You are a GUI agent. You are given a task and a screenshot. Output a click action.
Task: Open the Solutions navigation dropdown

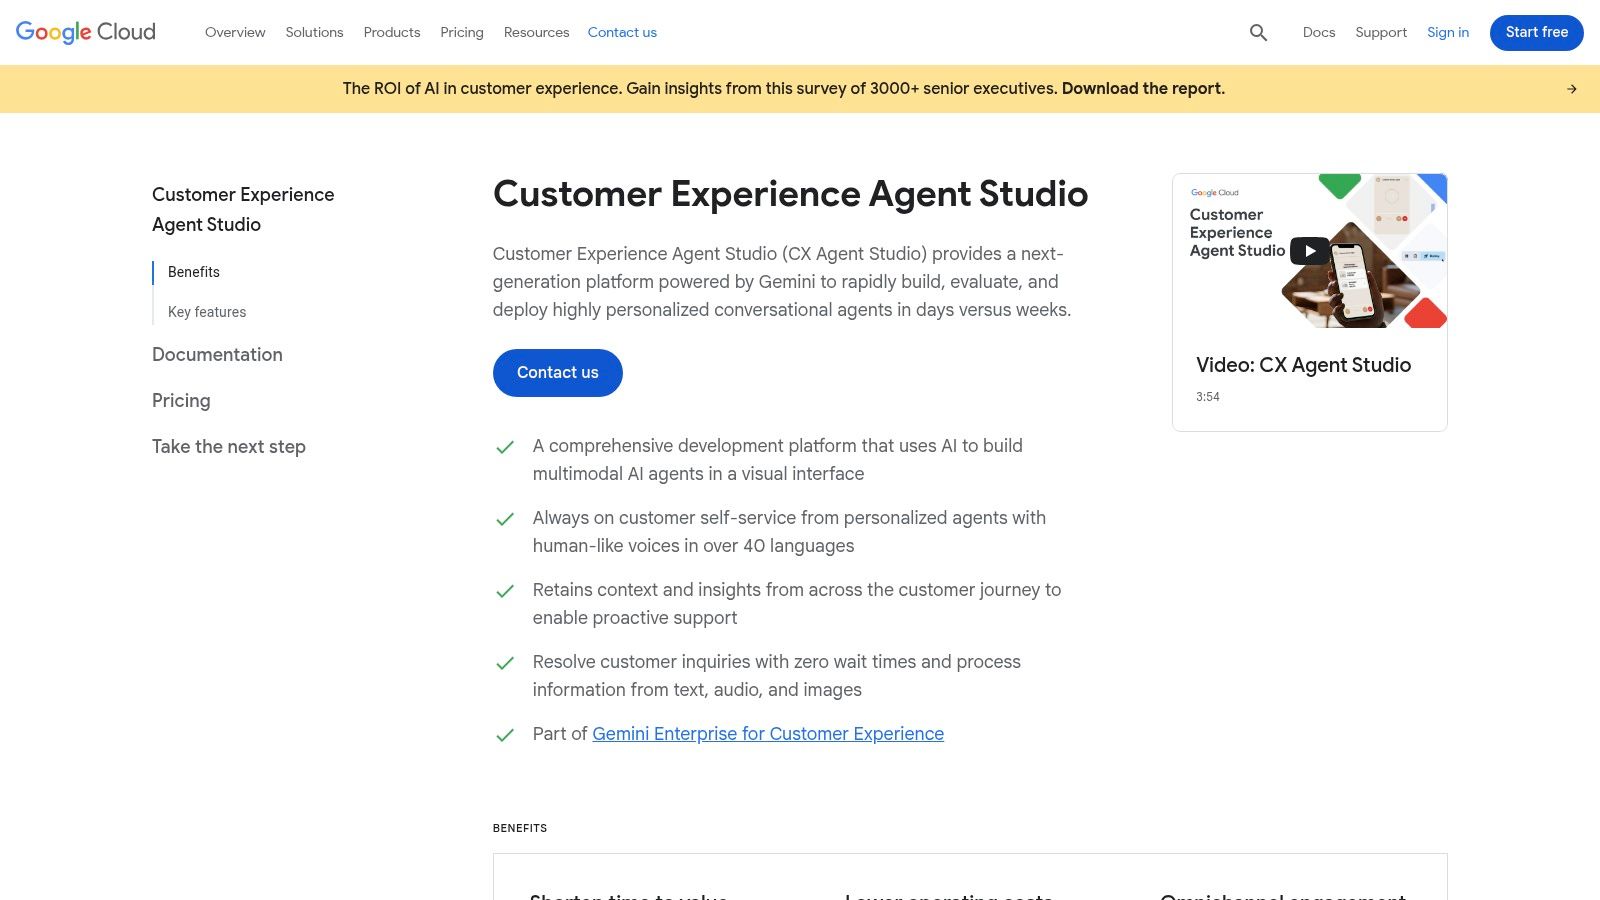(x=313, y=32)
